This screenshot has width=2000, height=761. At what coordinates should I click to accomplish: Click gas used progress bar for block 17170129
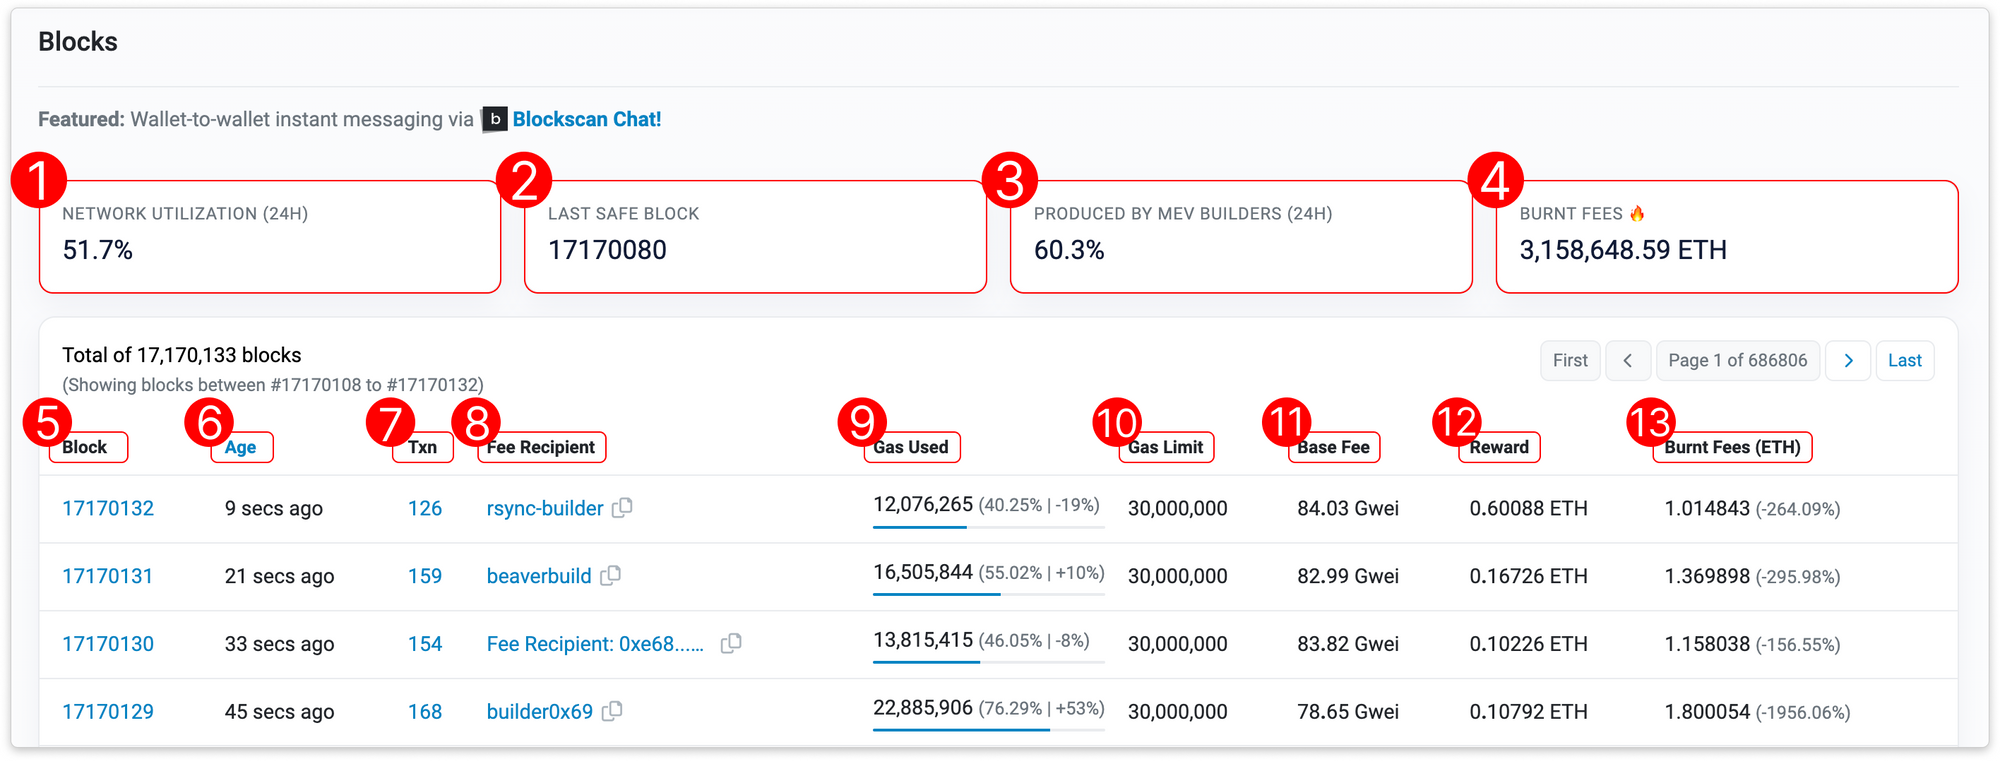point(987,730)
